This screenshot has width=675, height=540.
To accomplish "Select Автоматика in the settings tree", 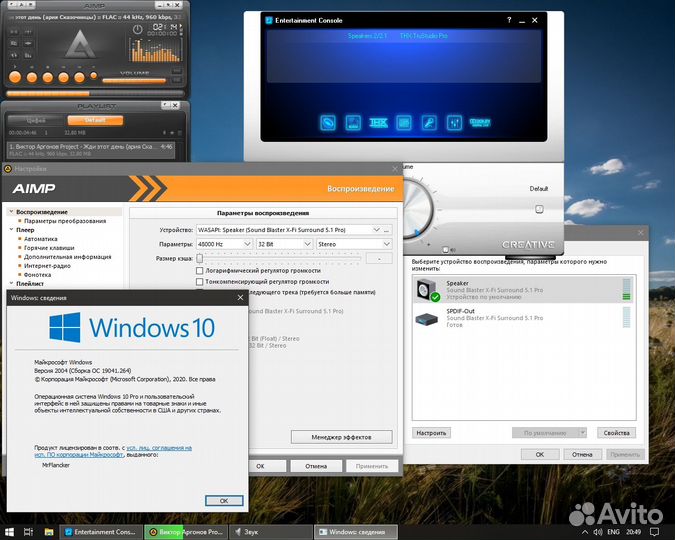I will (40, 239).
